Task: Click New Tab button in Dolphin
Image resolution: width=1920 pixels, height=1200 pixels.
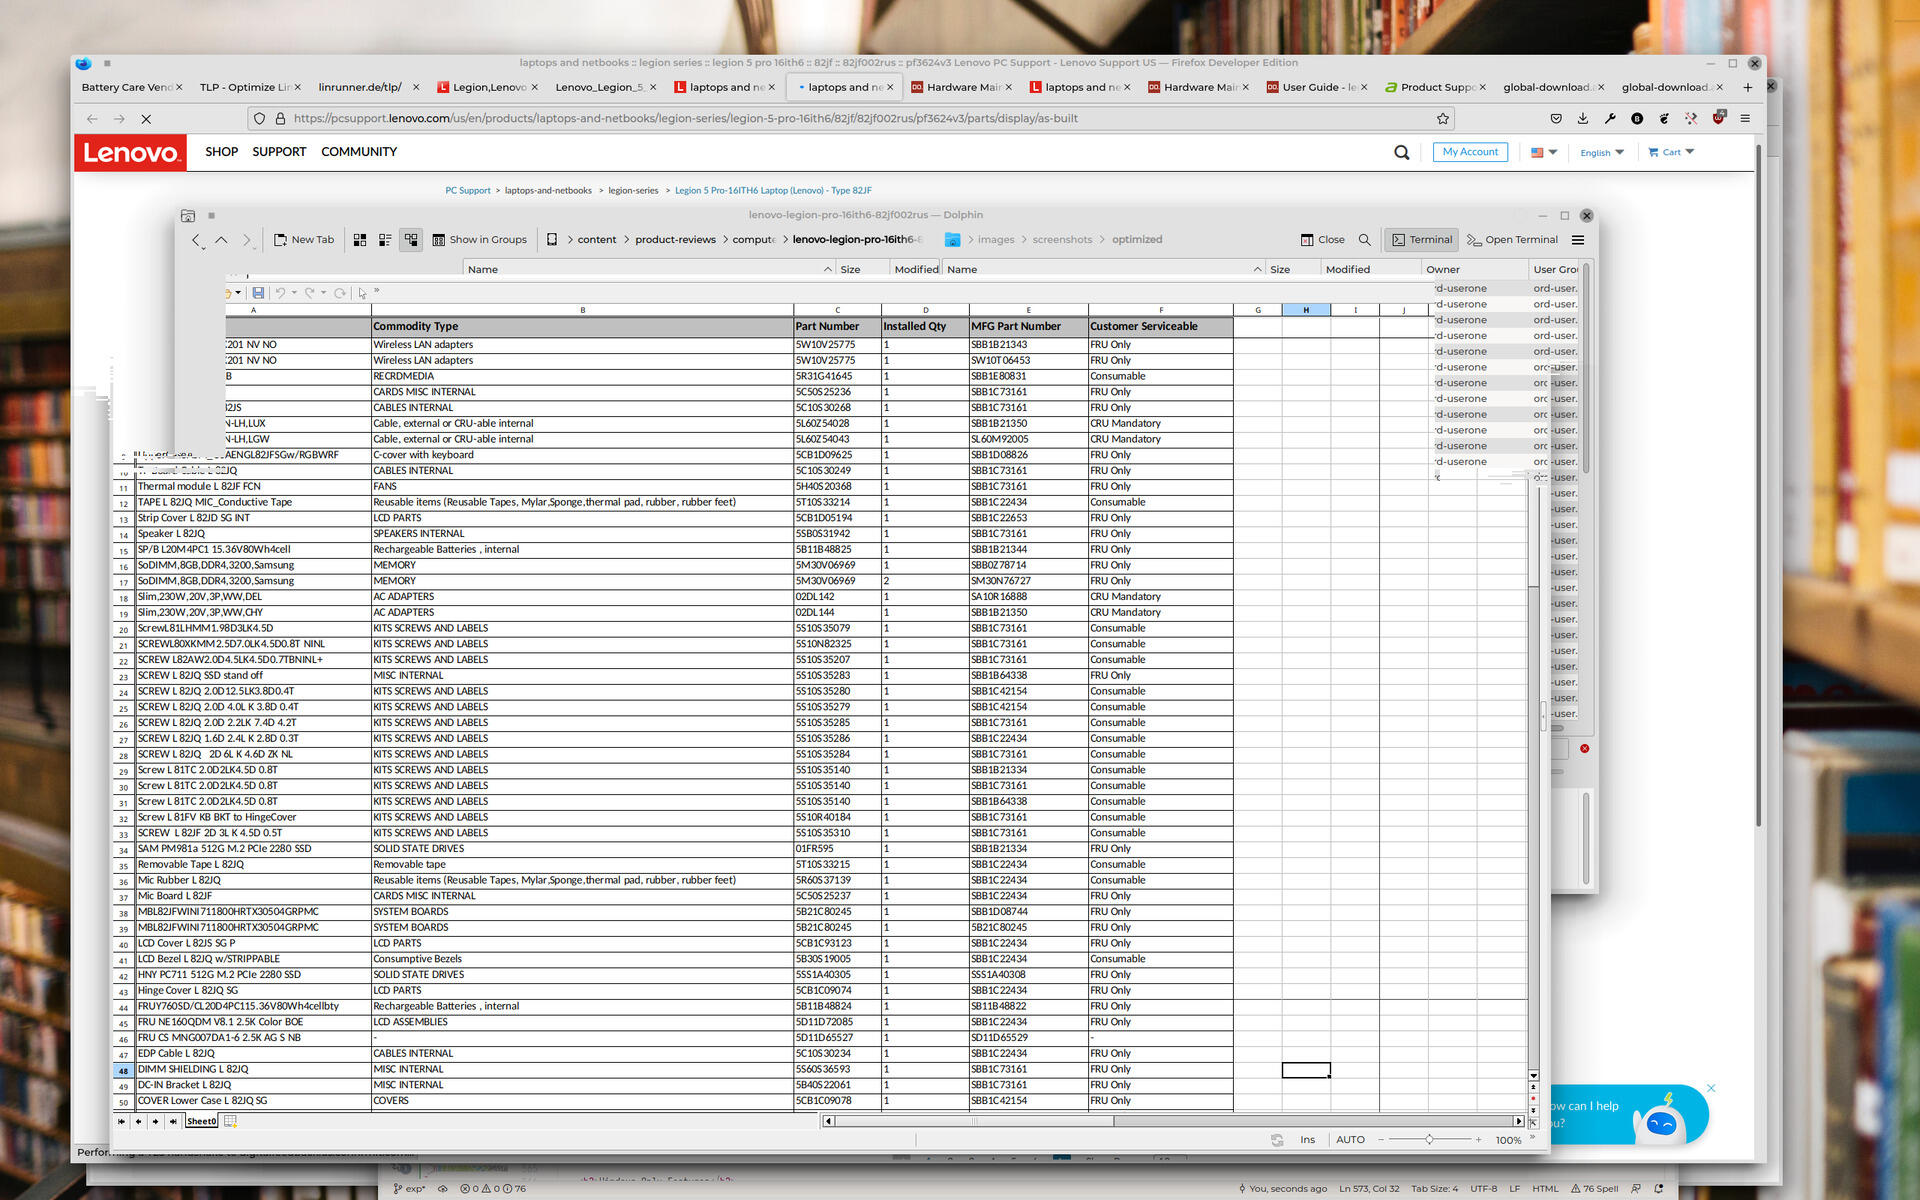Action: (x=304, y=240)
